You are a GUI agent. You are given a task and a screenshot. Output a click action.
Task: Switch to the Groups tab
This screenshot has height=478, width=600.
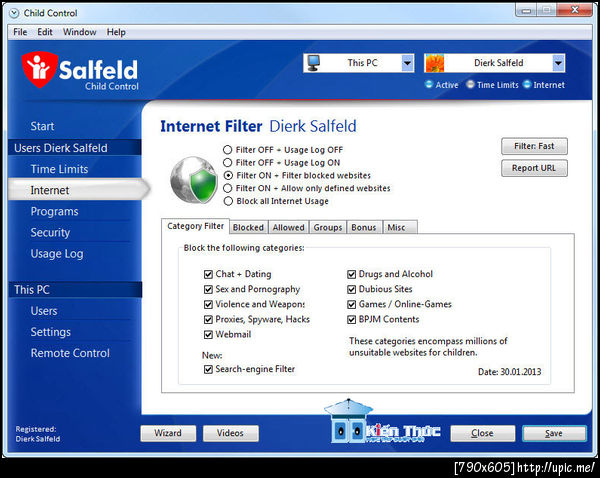click(x=328, y=227)
